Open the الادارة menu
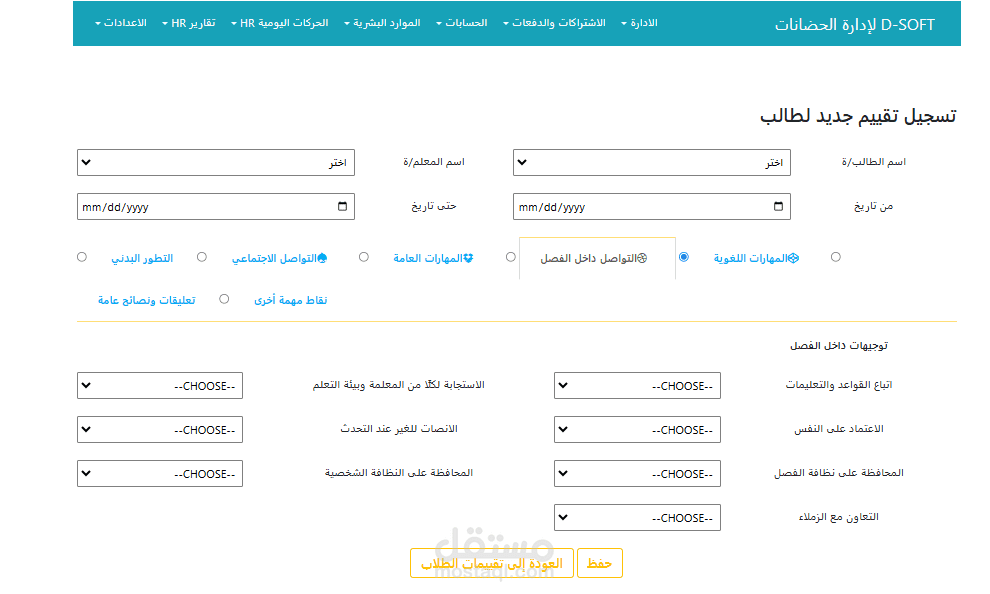The height and width of the screenshot is (594, 990). coord(640,23)
